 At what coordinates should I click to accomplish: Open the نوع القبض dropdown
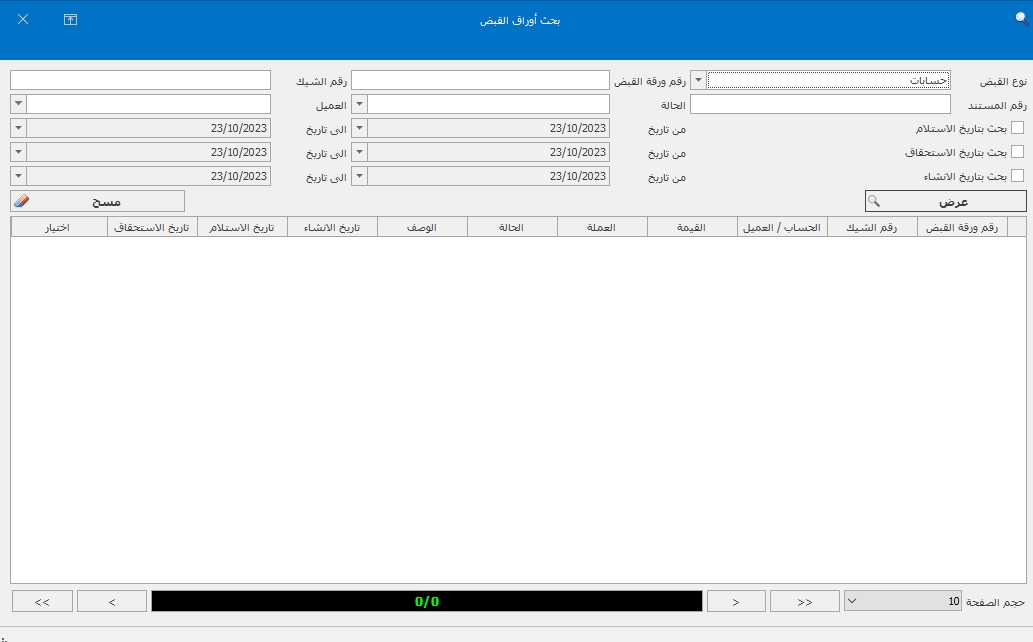(x=698, y=80)
